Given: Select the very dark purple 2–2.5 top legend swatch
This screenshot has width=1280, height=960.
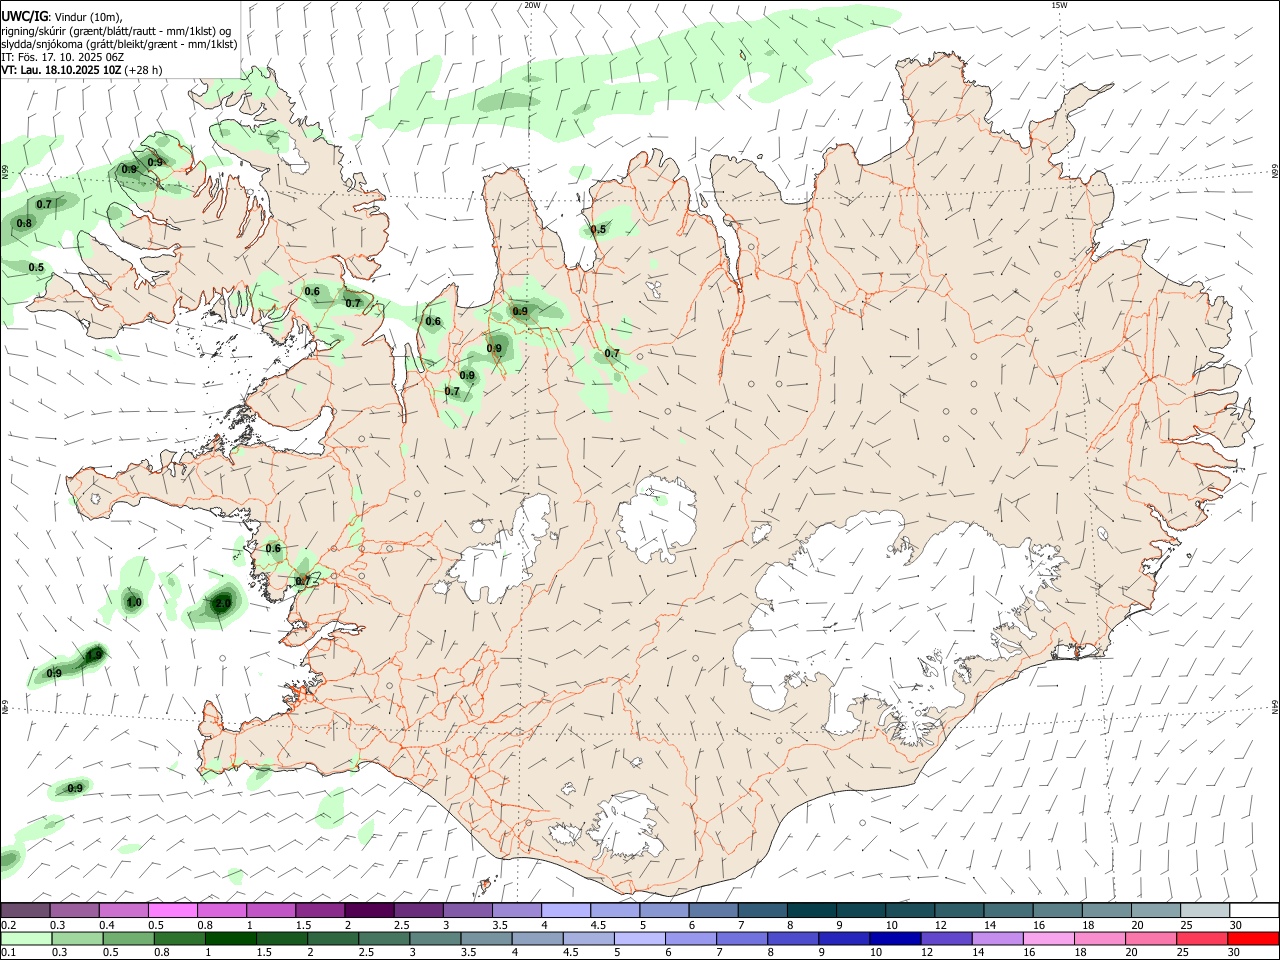Looking at the screenshot, I should click(x=370, y=910).
